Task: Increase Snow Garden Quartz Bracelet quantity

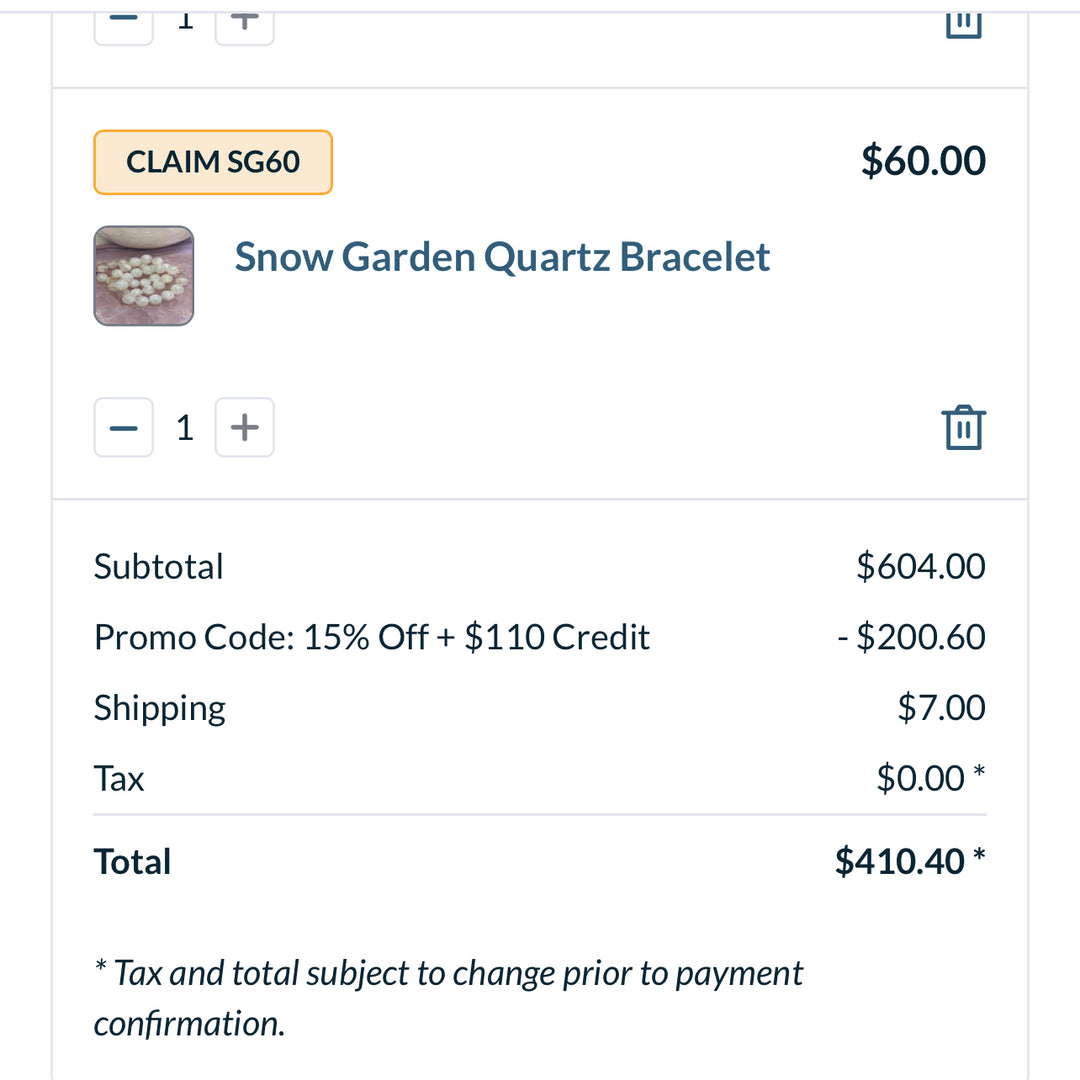Action: [x=244, y=428]
